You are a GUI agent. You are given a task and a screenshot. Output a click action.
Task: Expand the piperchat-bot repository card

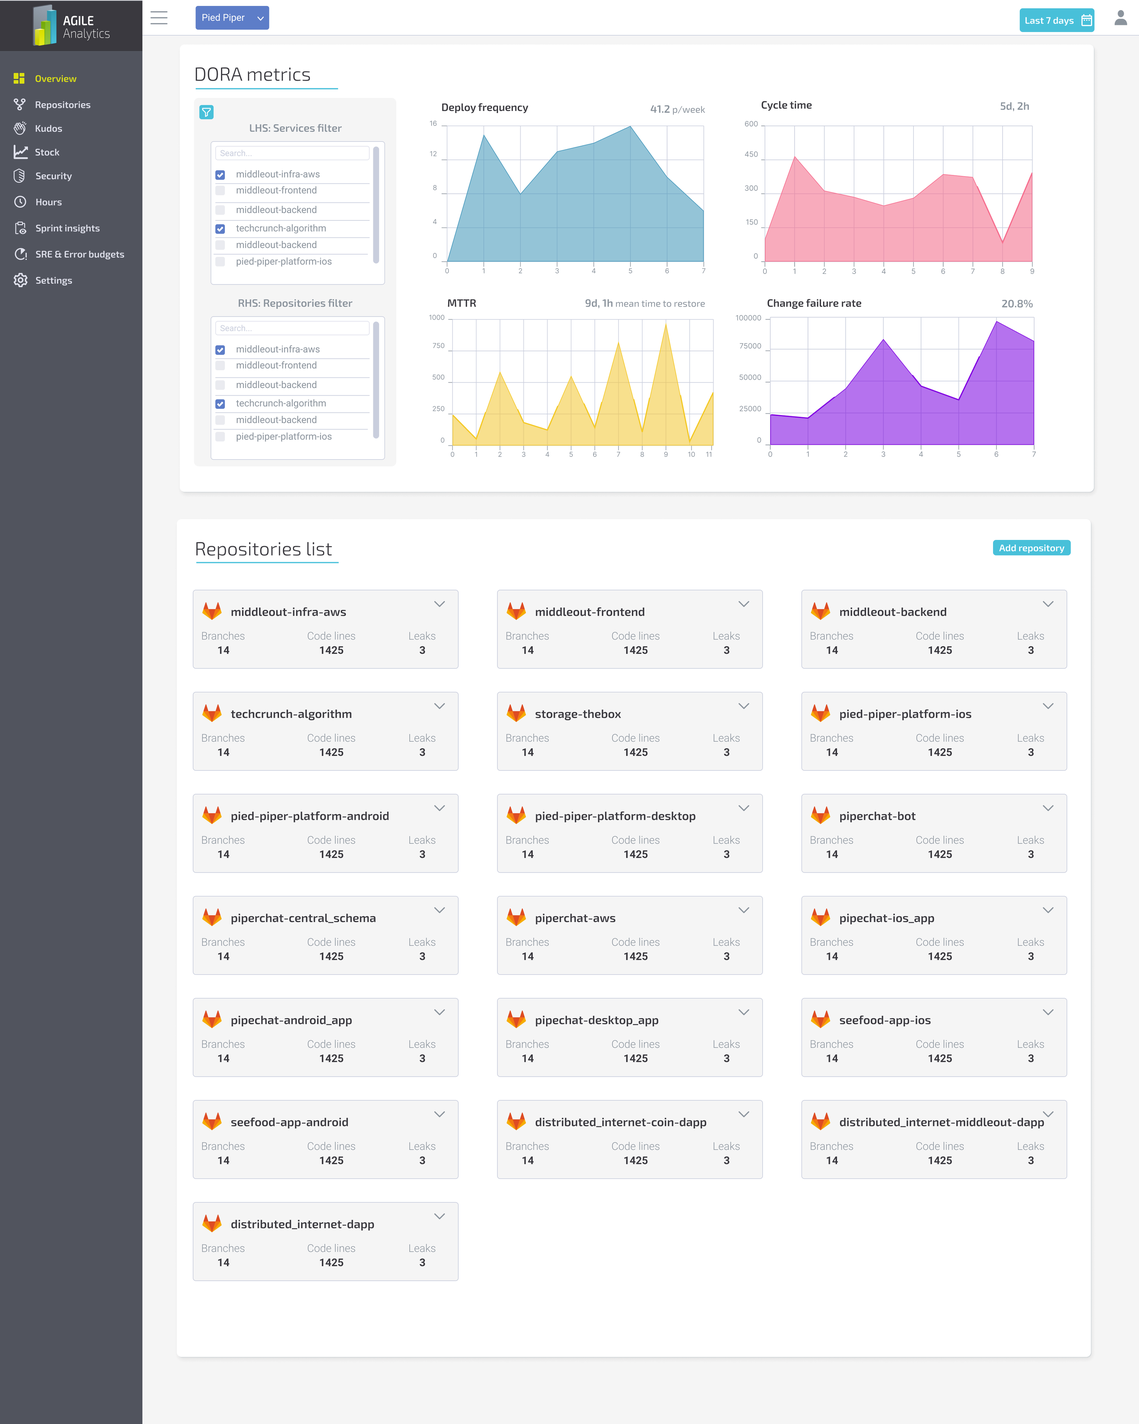tap(1048, 808)
